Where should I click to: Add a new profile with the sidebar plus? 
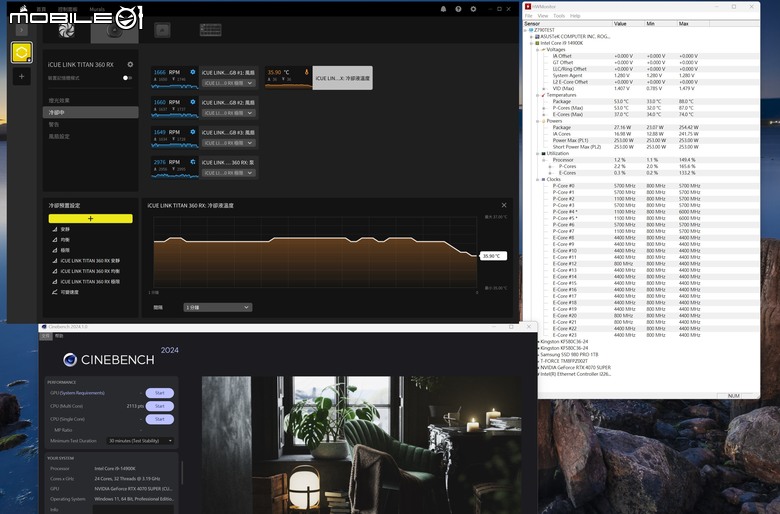coord(21,76)
